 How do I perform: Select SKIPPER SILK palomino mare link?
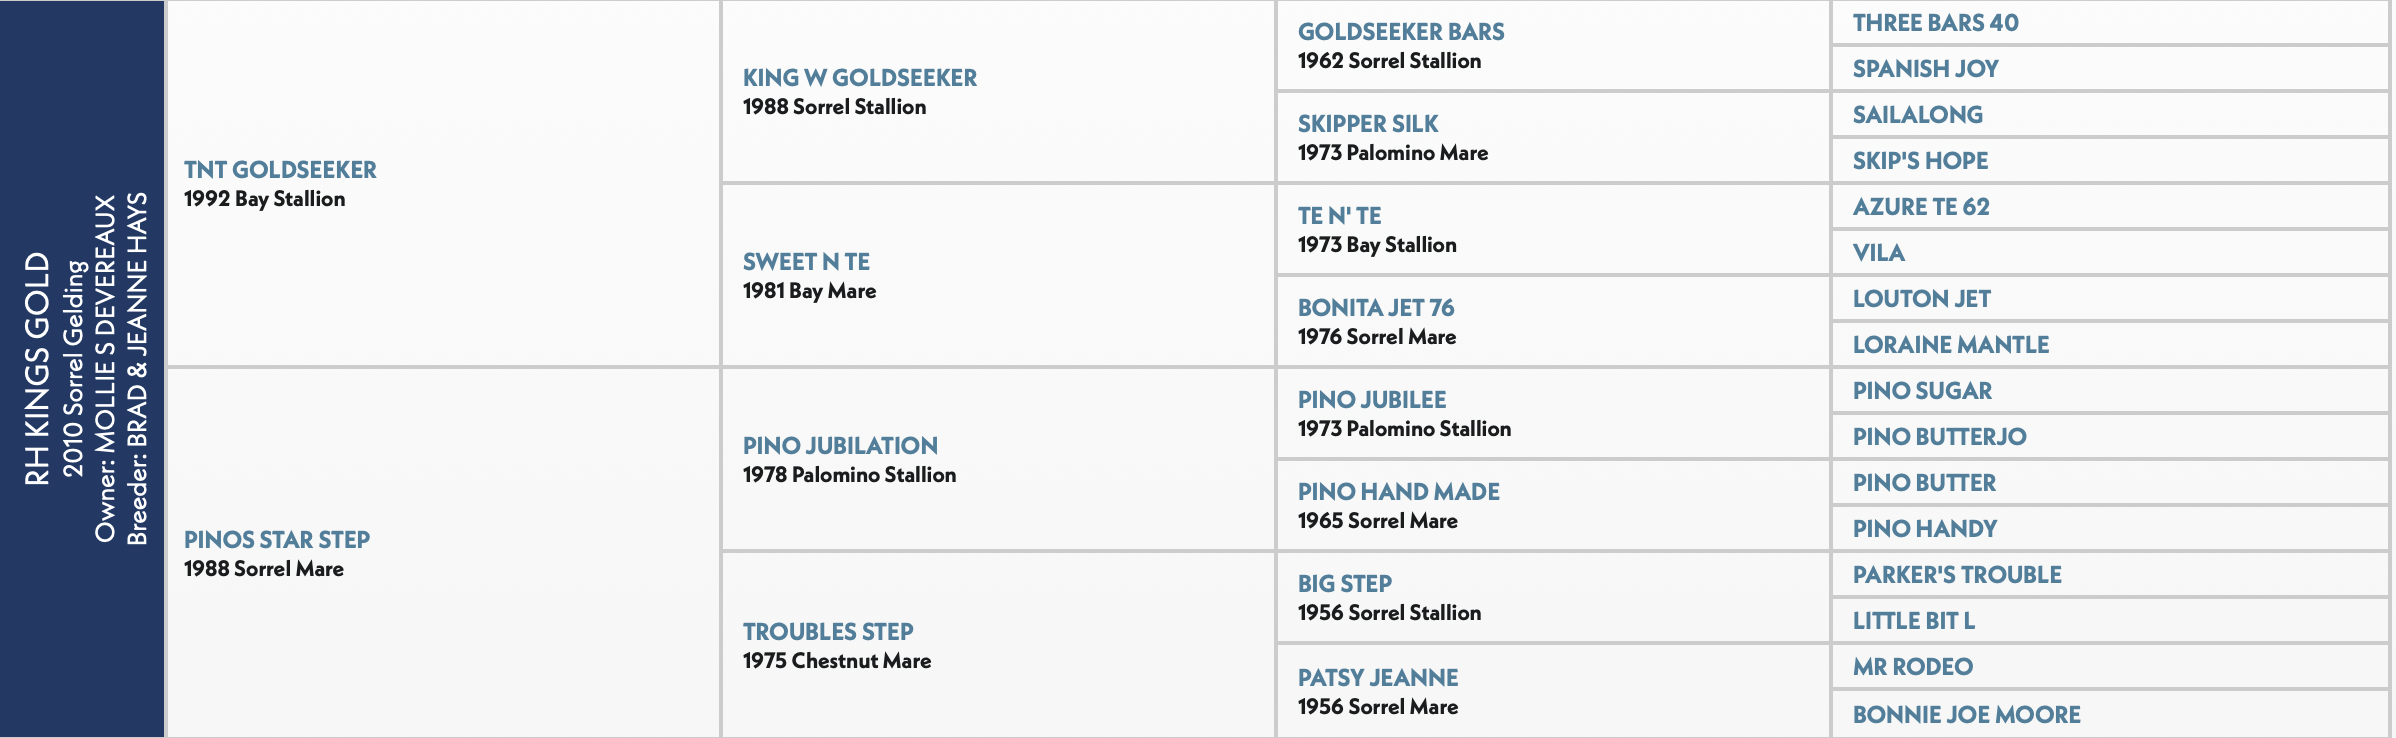[x=1368, y=124]
